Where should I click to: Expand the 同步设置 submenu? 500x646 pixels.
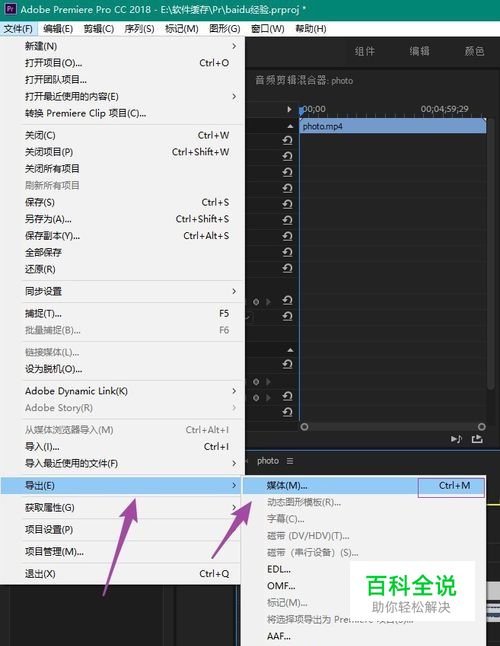click(x=122, y=291)
